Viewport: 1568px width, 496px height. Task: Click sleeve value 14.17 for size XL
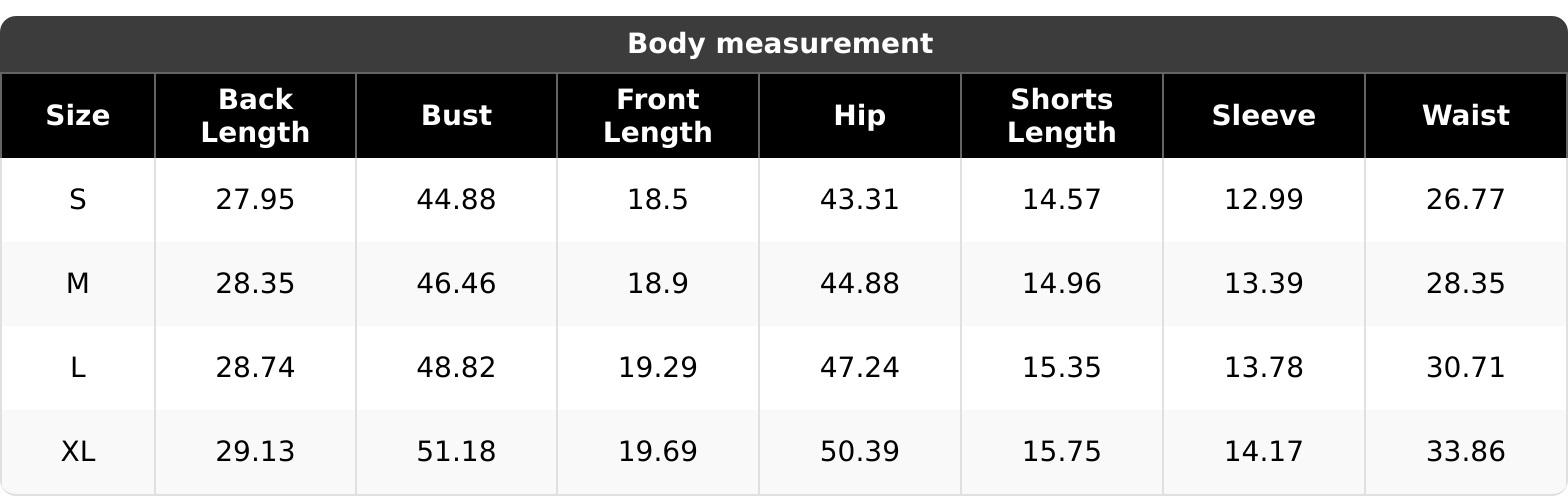[x=1263, y=452]
